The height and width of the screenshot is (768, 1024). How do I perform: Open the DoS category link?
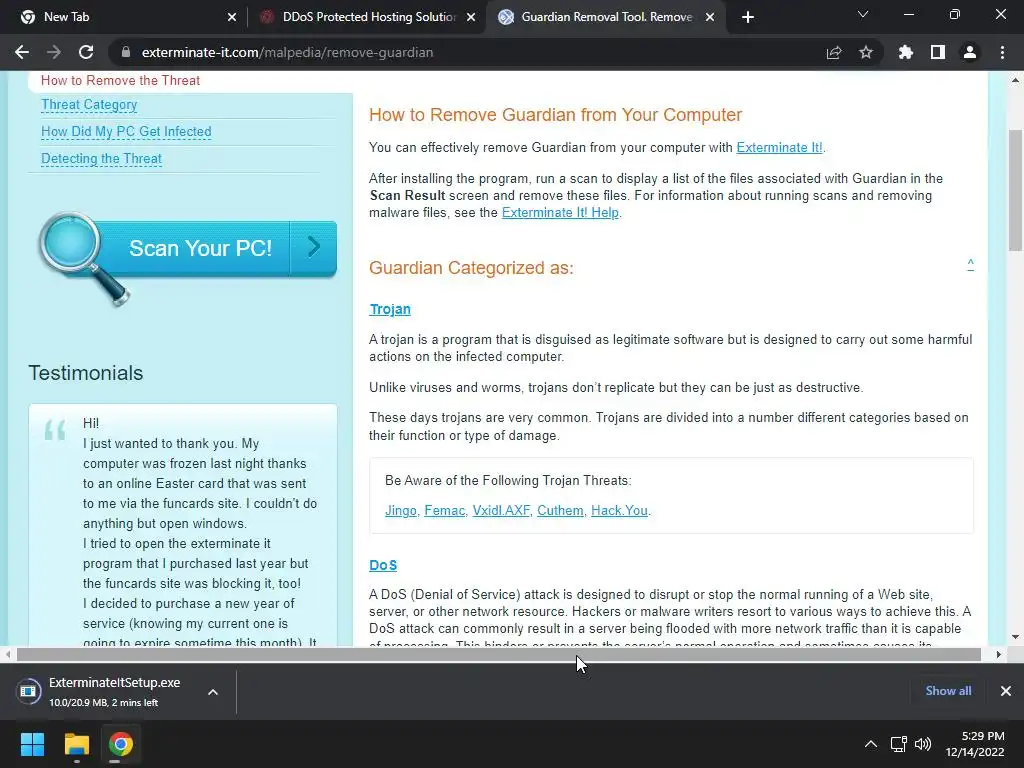383,566
